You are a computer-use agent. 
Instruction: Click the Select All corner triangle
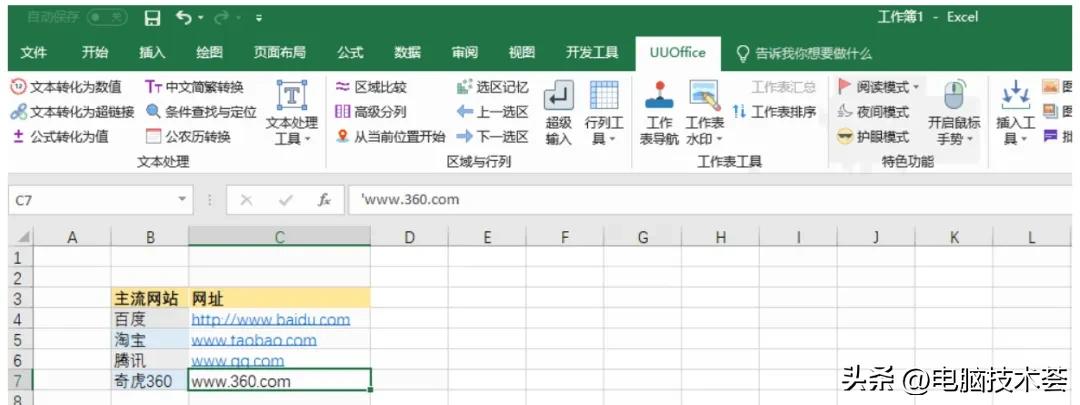coord(22,238)
